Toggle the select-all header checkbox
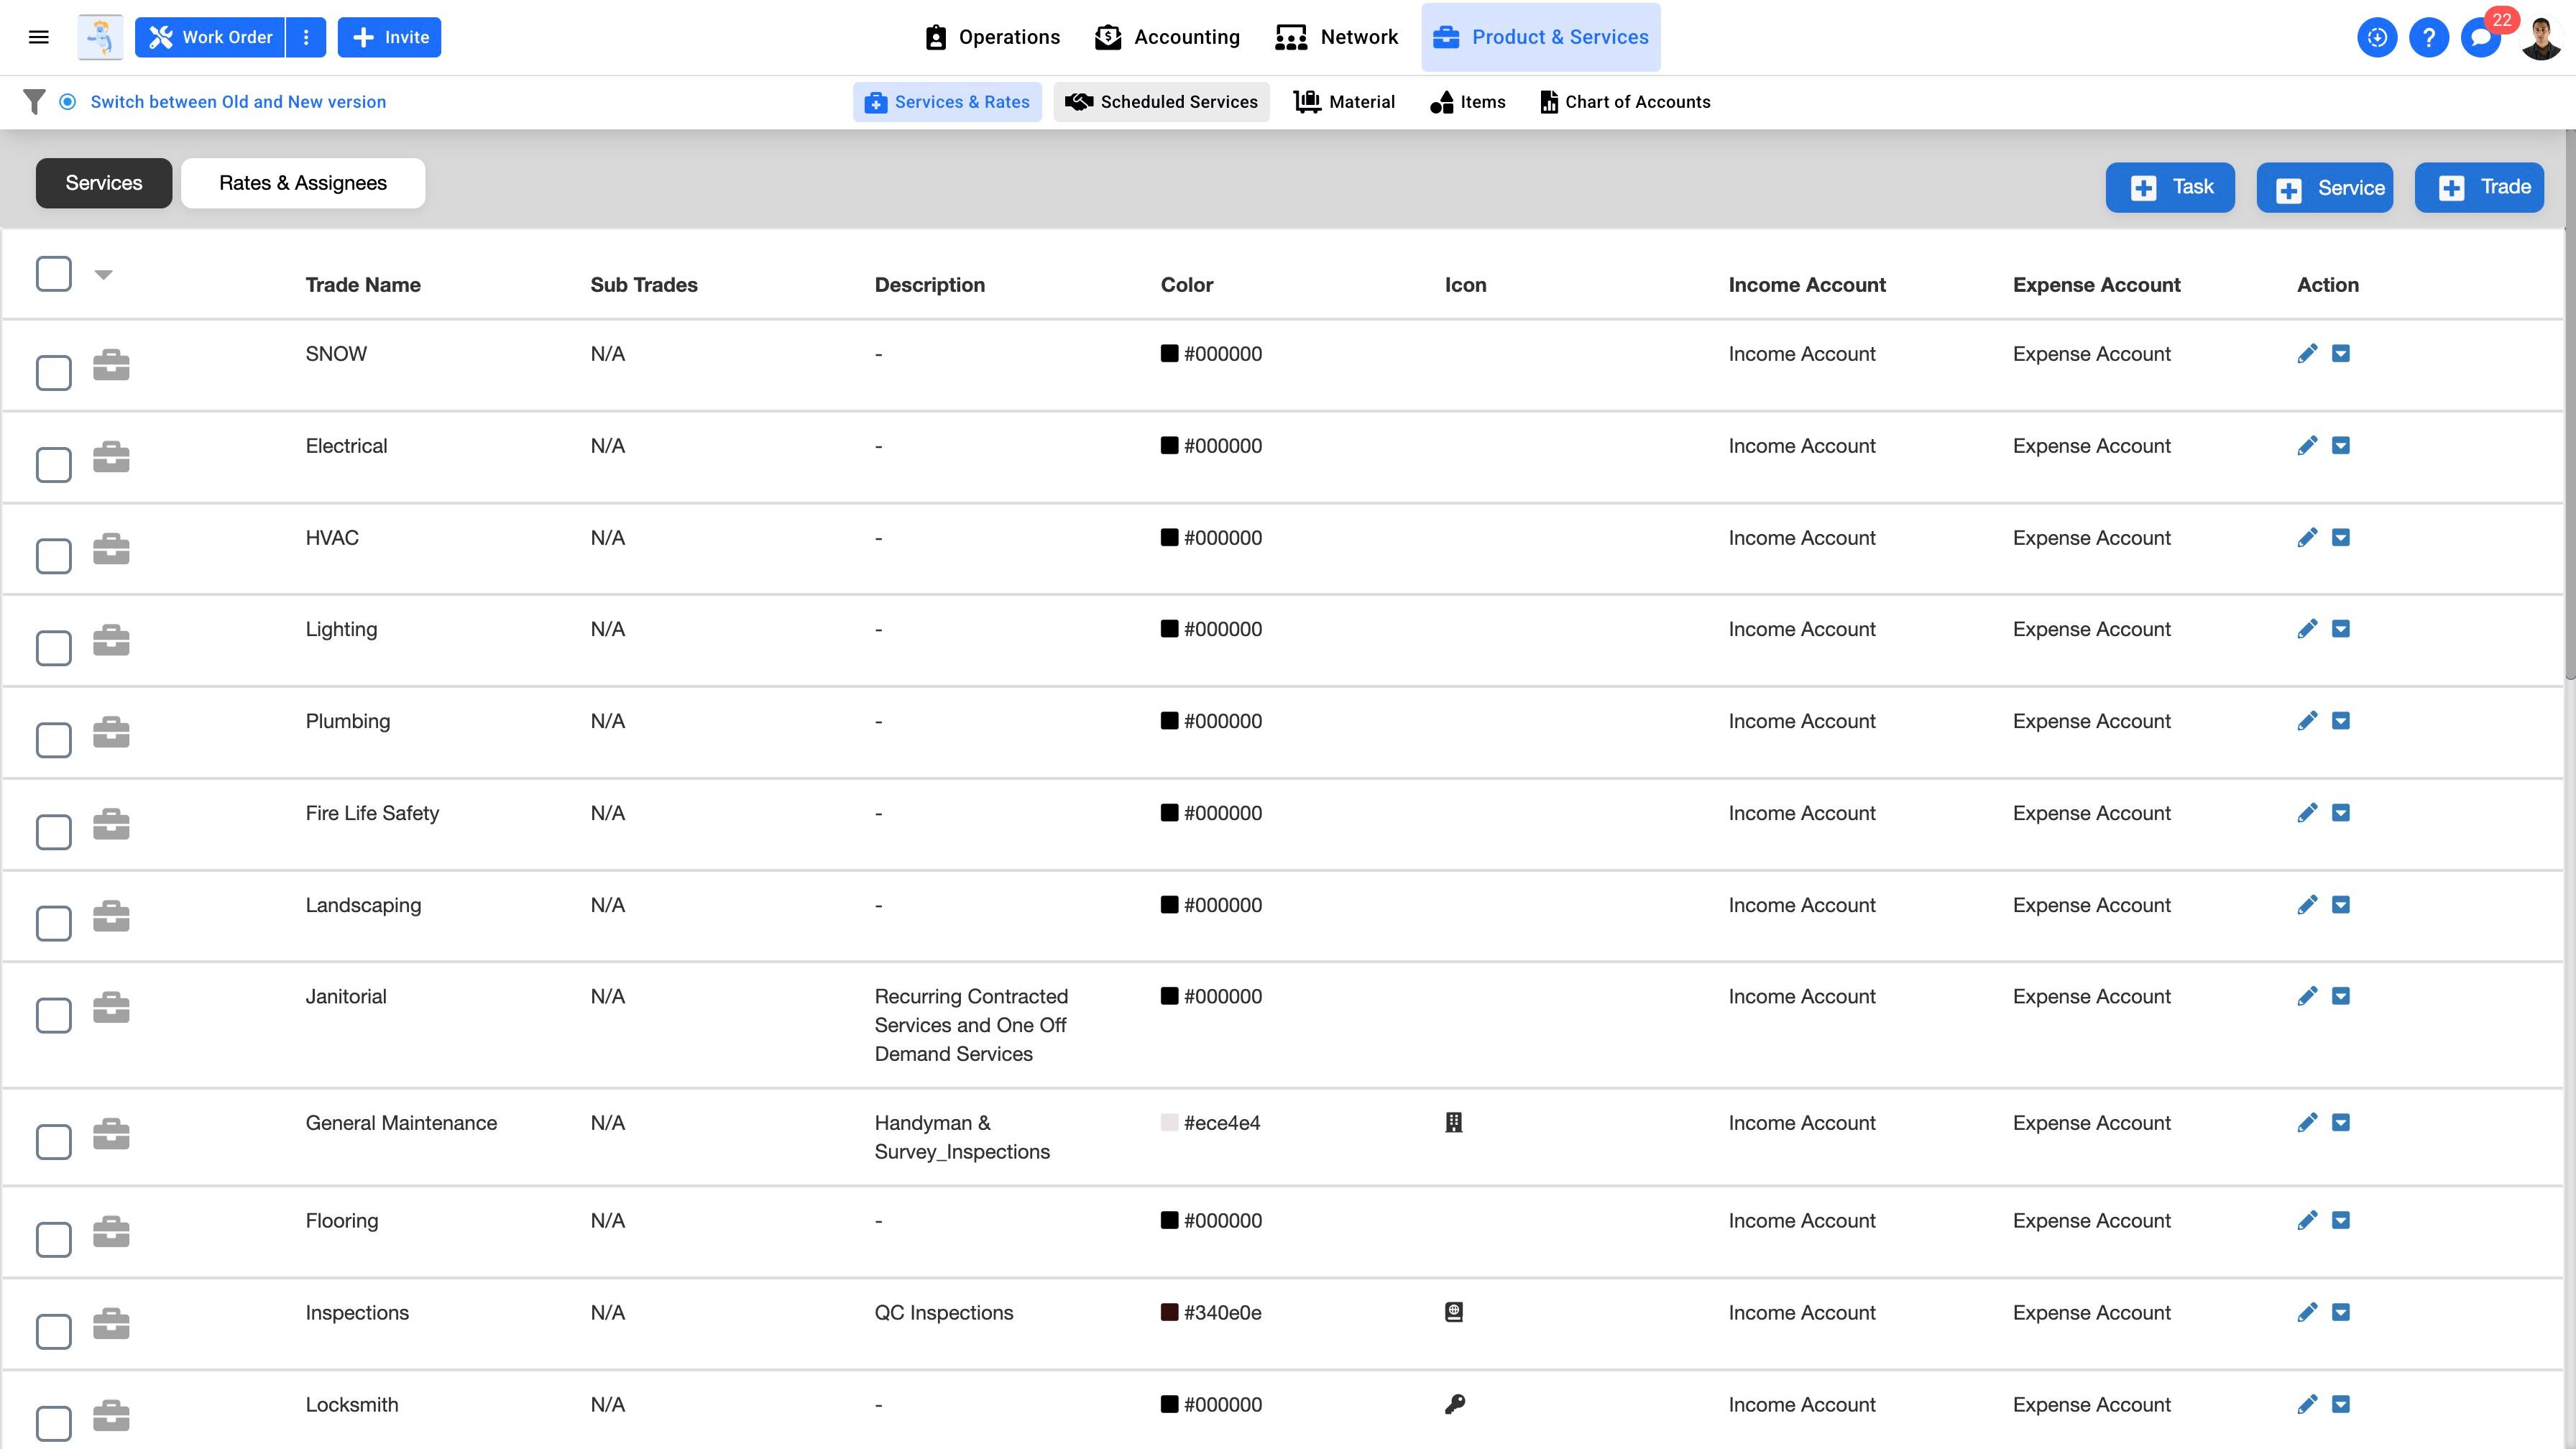2576x1449 pixels. [x=54, y=274]
